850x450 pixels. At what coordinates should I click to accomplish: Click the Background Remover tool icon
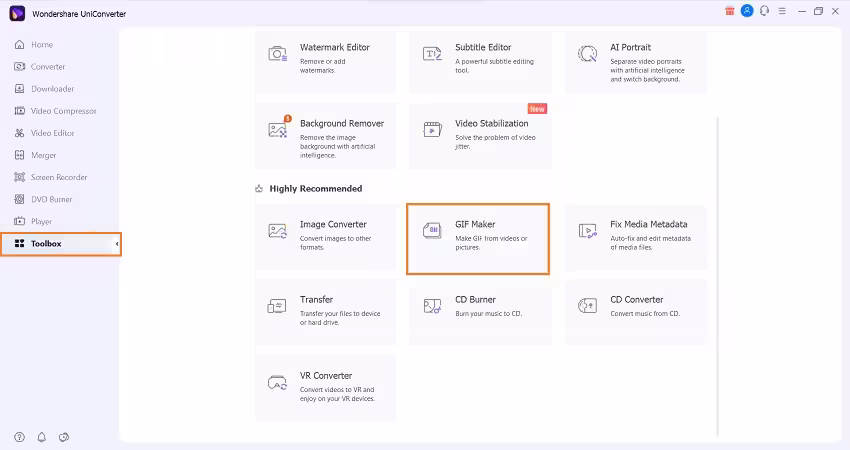point(278,129)
